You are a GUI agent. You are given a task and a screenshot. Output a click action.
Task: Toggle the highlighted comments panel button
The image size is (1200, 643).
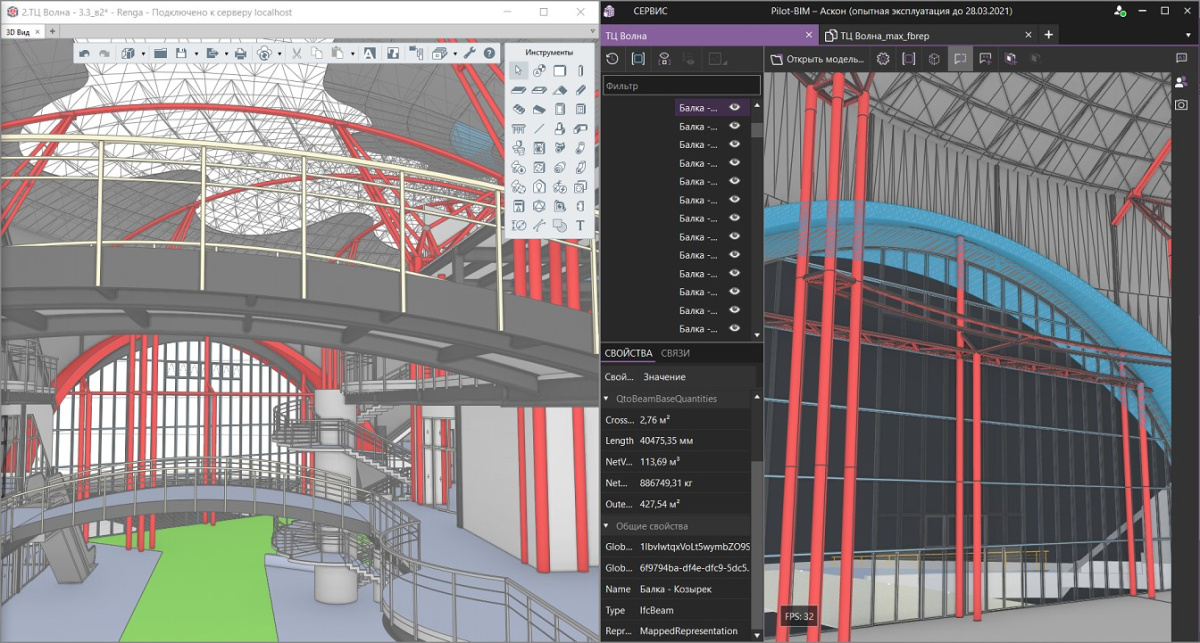coord(959,59)
